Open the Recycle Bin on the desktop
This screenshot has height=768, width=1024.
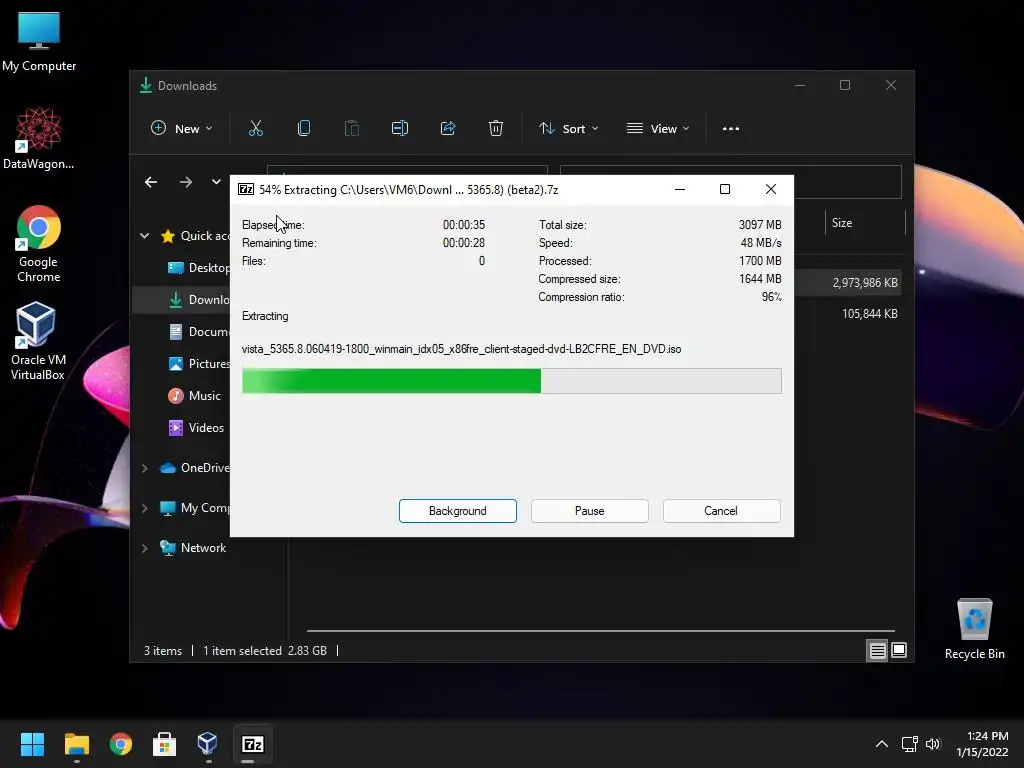(x=974, y=629)
